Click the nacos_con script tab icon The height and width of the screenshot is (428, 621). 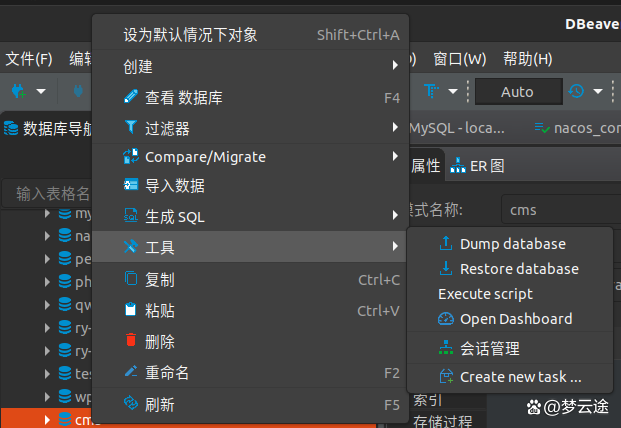[x=542, y=128]
